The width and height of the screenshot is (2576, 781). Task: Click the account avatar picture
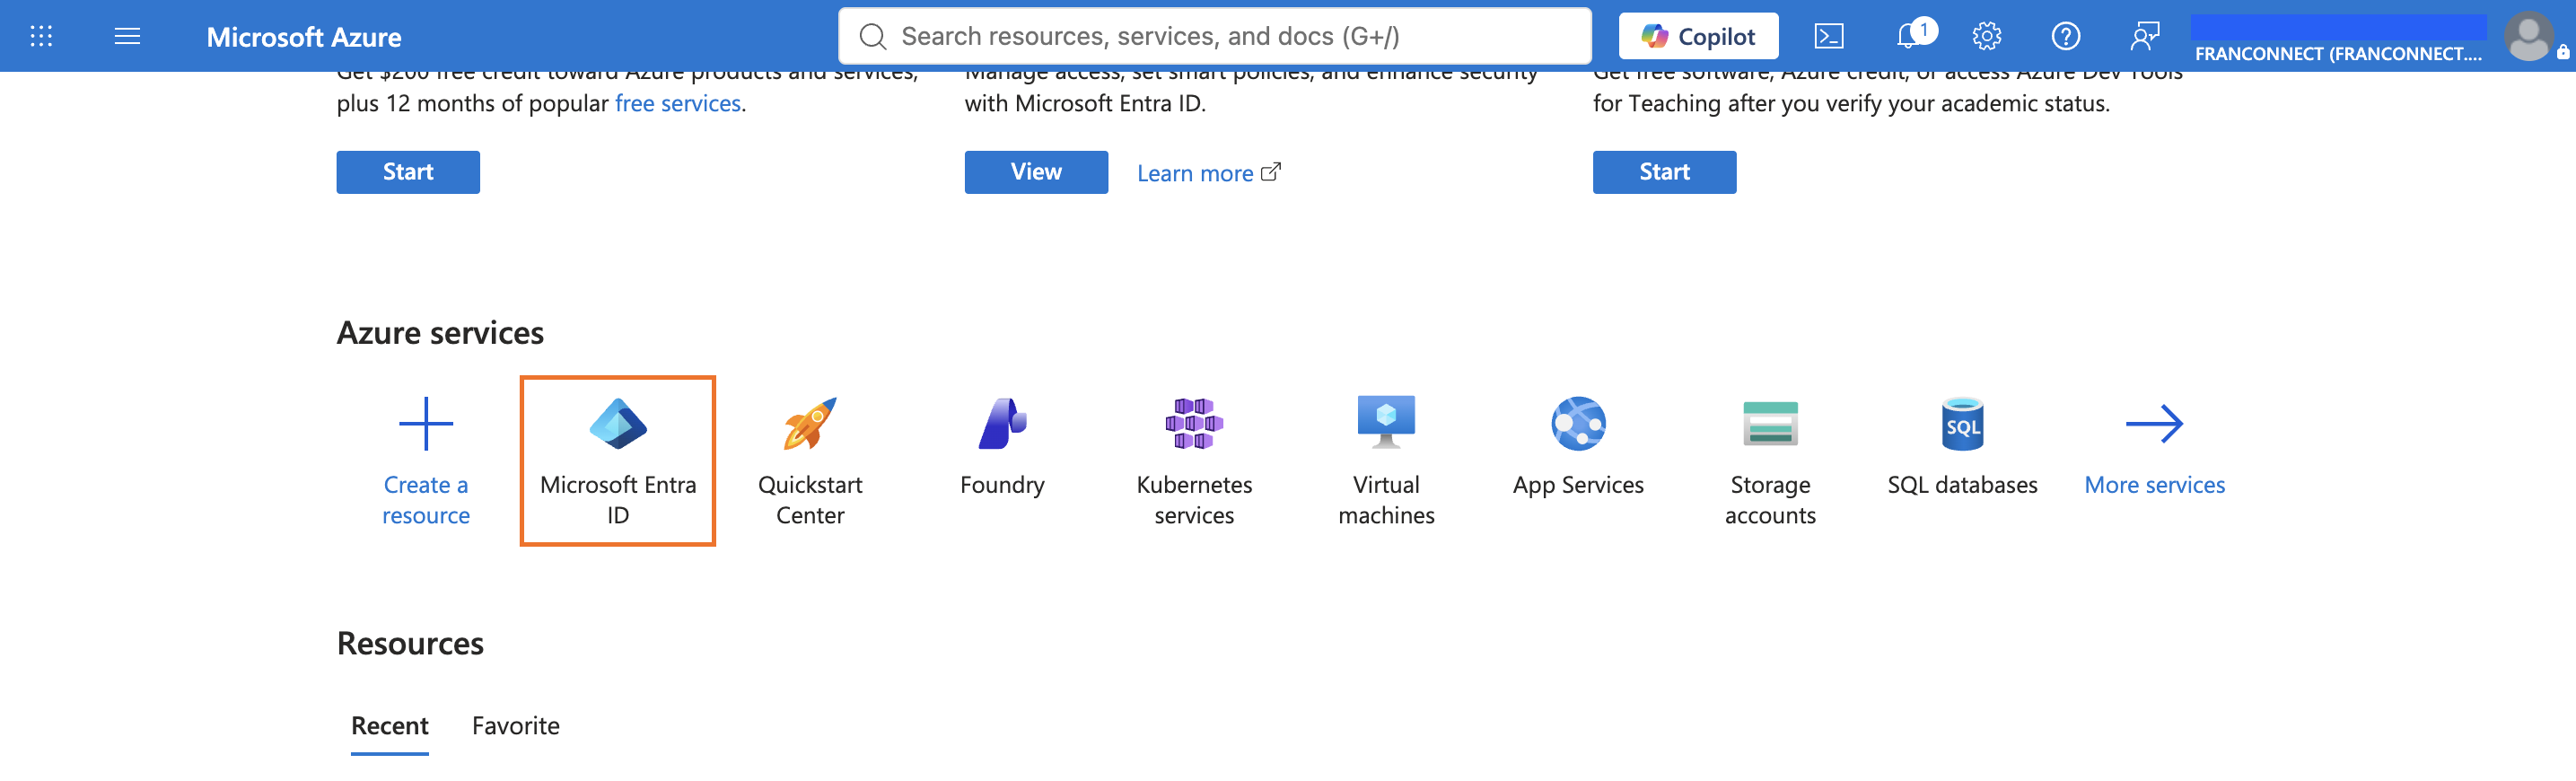click(2529, 37)
